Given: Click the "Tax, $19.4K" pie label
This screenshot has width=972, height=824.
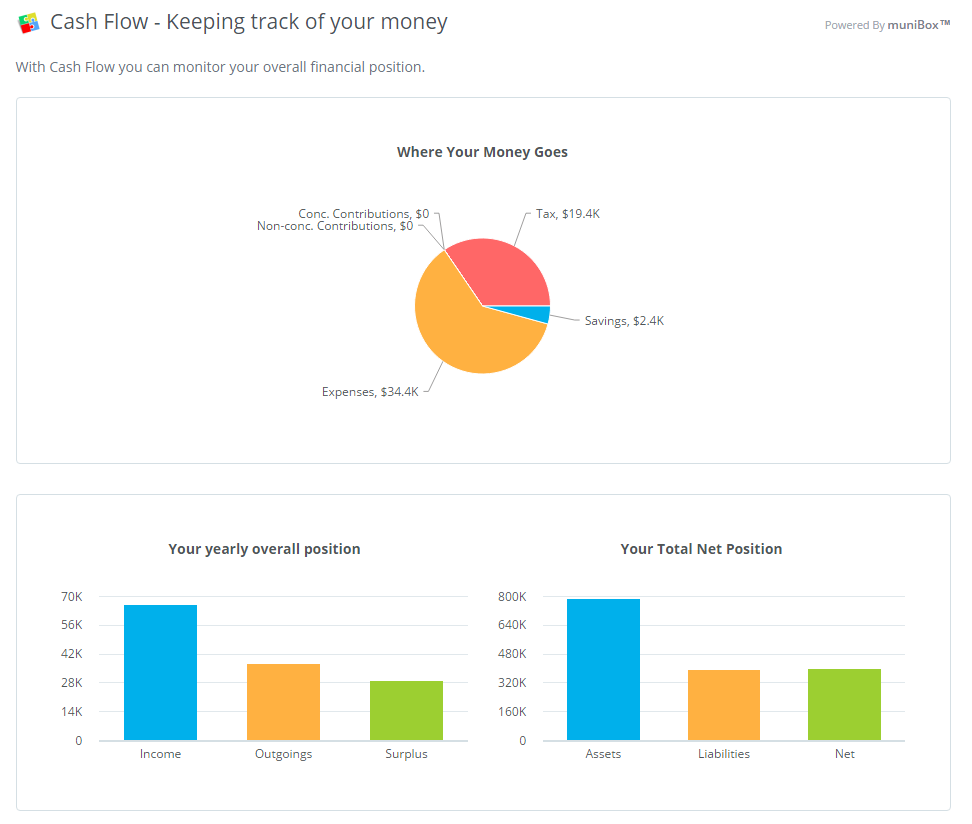Looking at the screenshot, I should point(568,214).
